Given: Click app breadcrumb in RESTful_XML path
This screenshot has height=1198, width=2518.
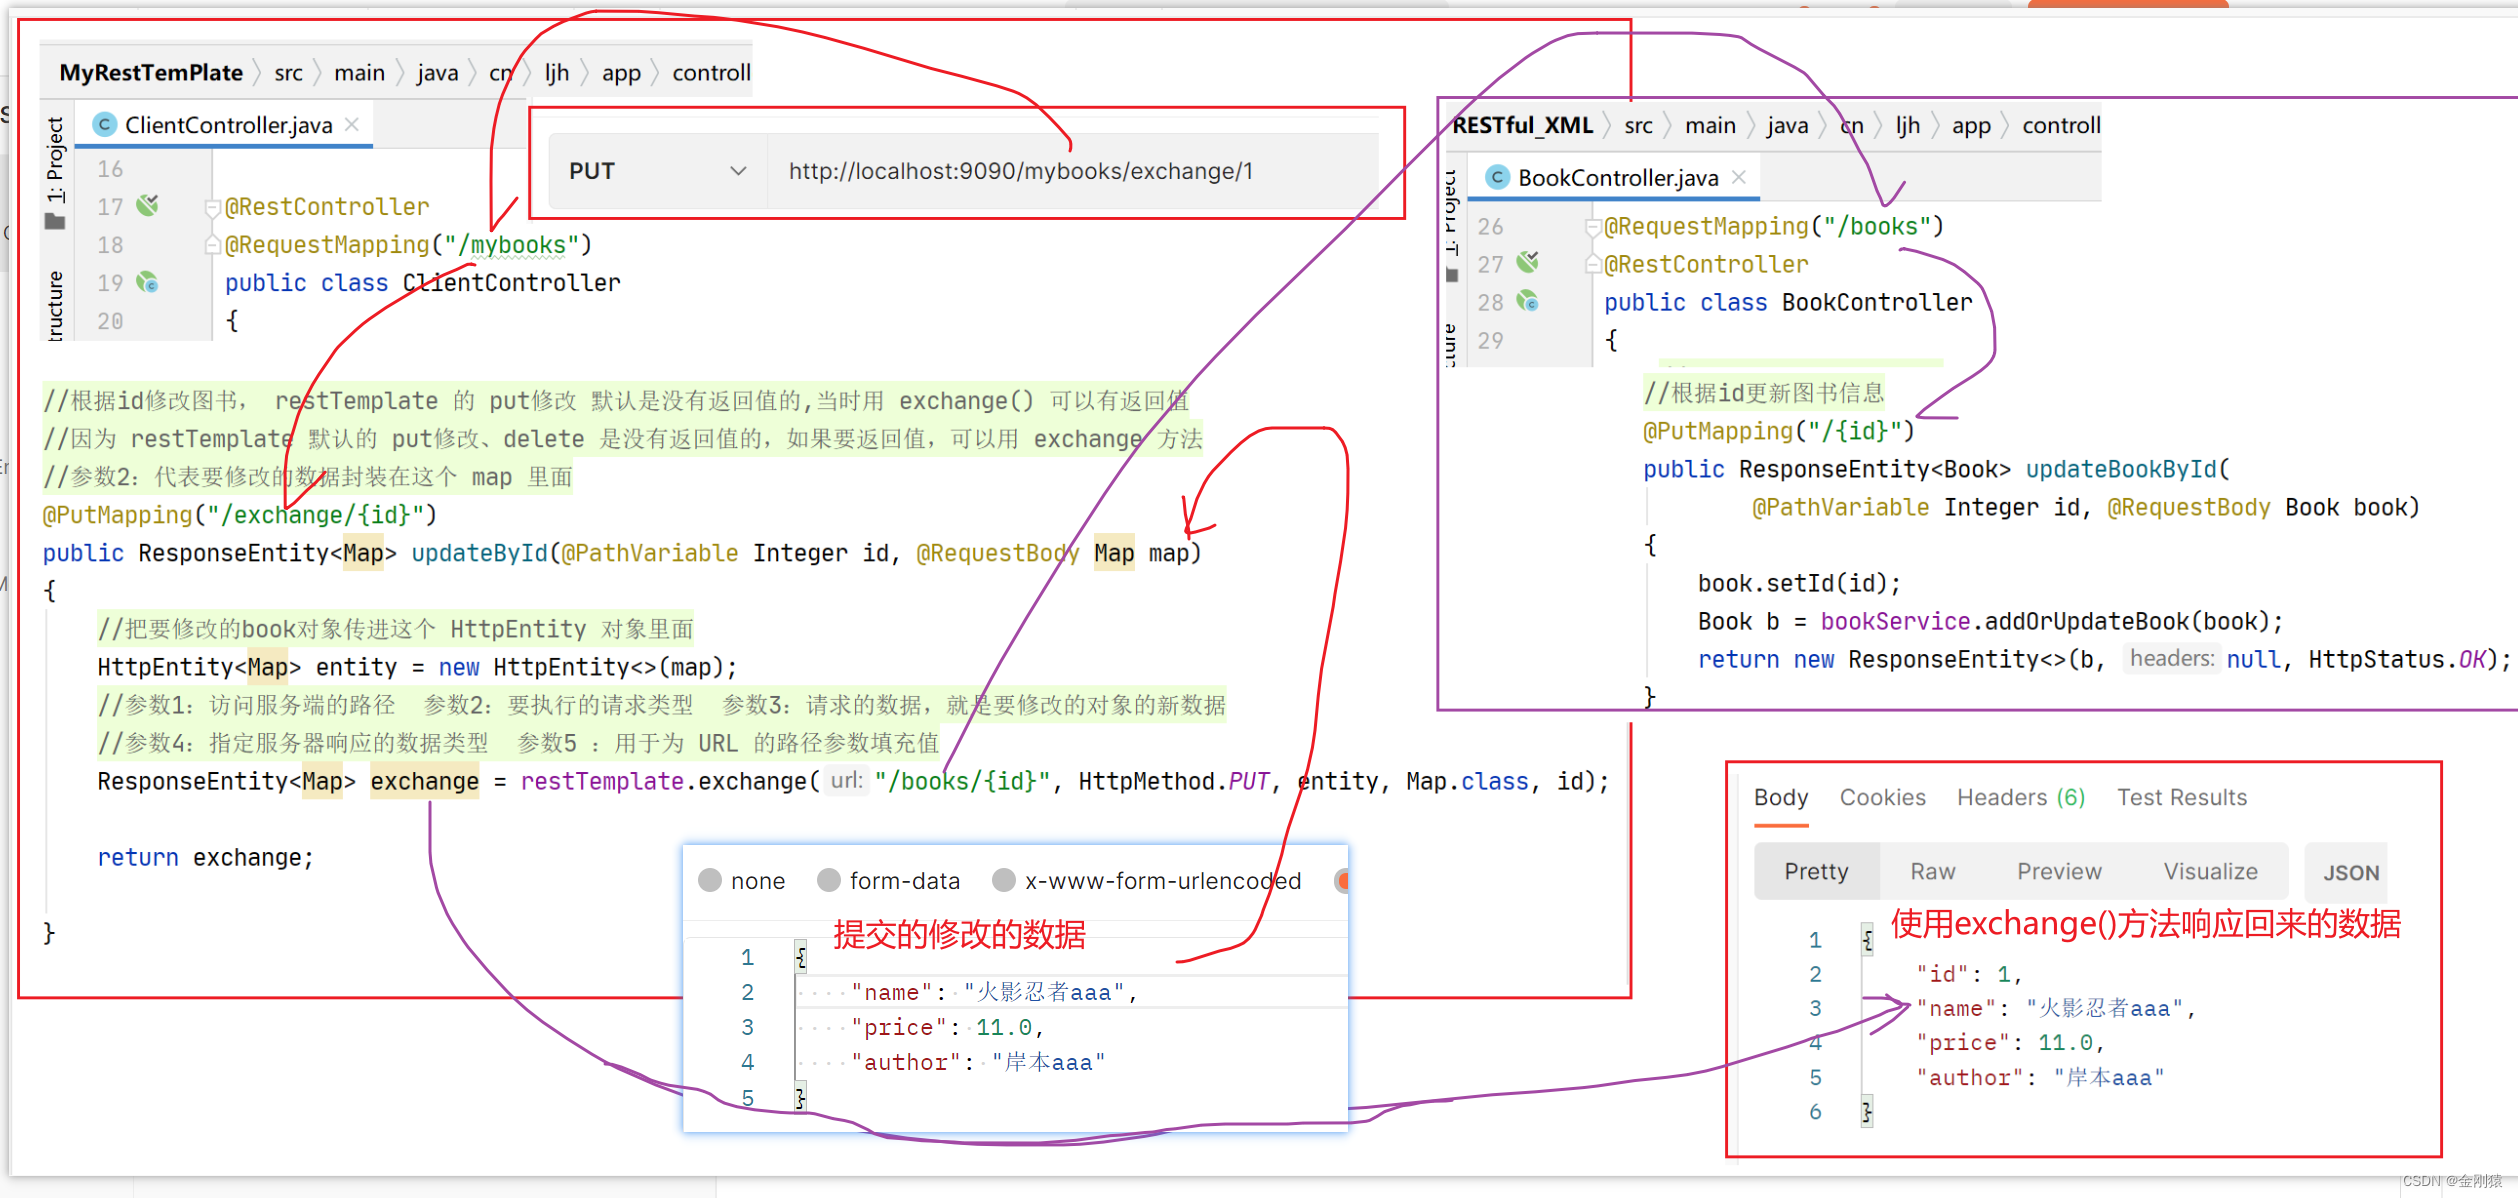Looking at the screenshot, I should 1971,126.
